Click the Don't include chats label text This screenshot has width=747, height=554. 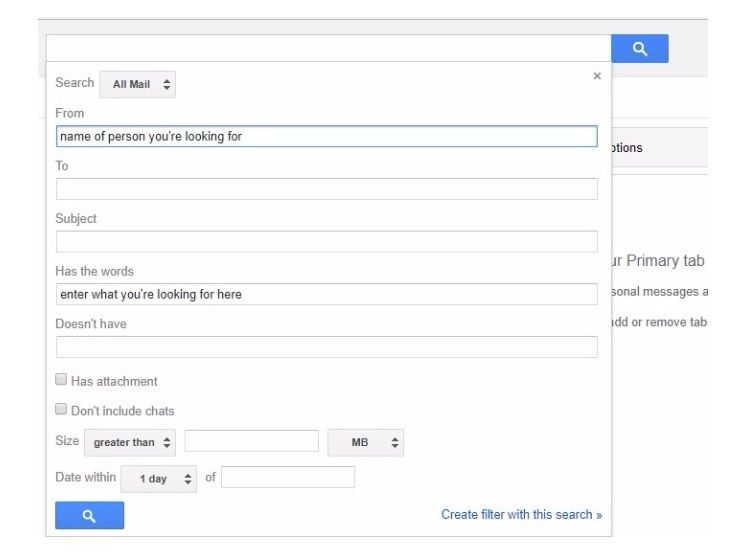tap(122, 411)
